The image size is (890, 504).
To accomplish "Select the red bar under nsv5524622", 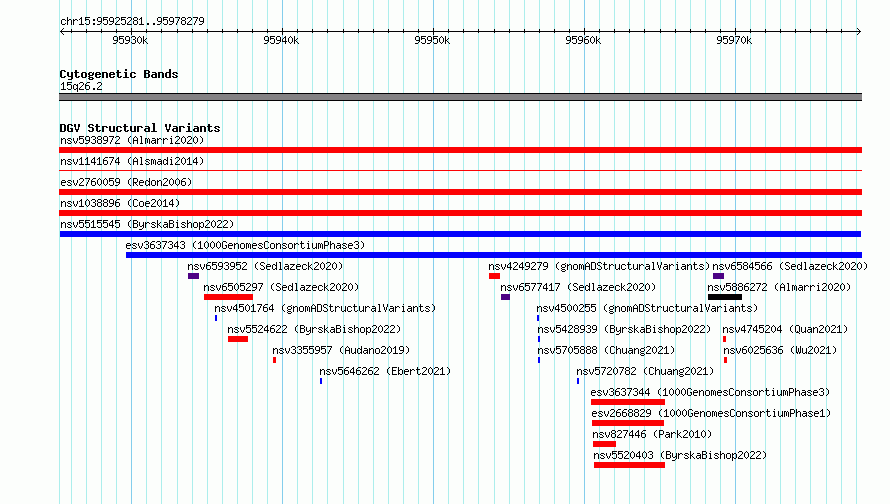I will [x=238, y=339].
